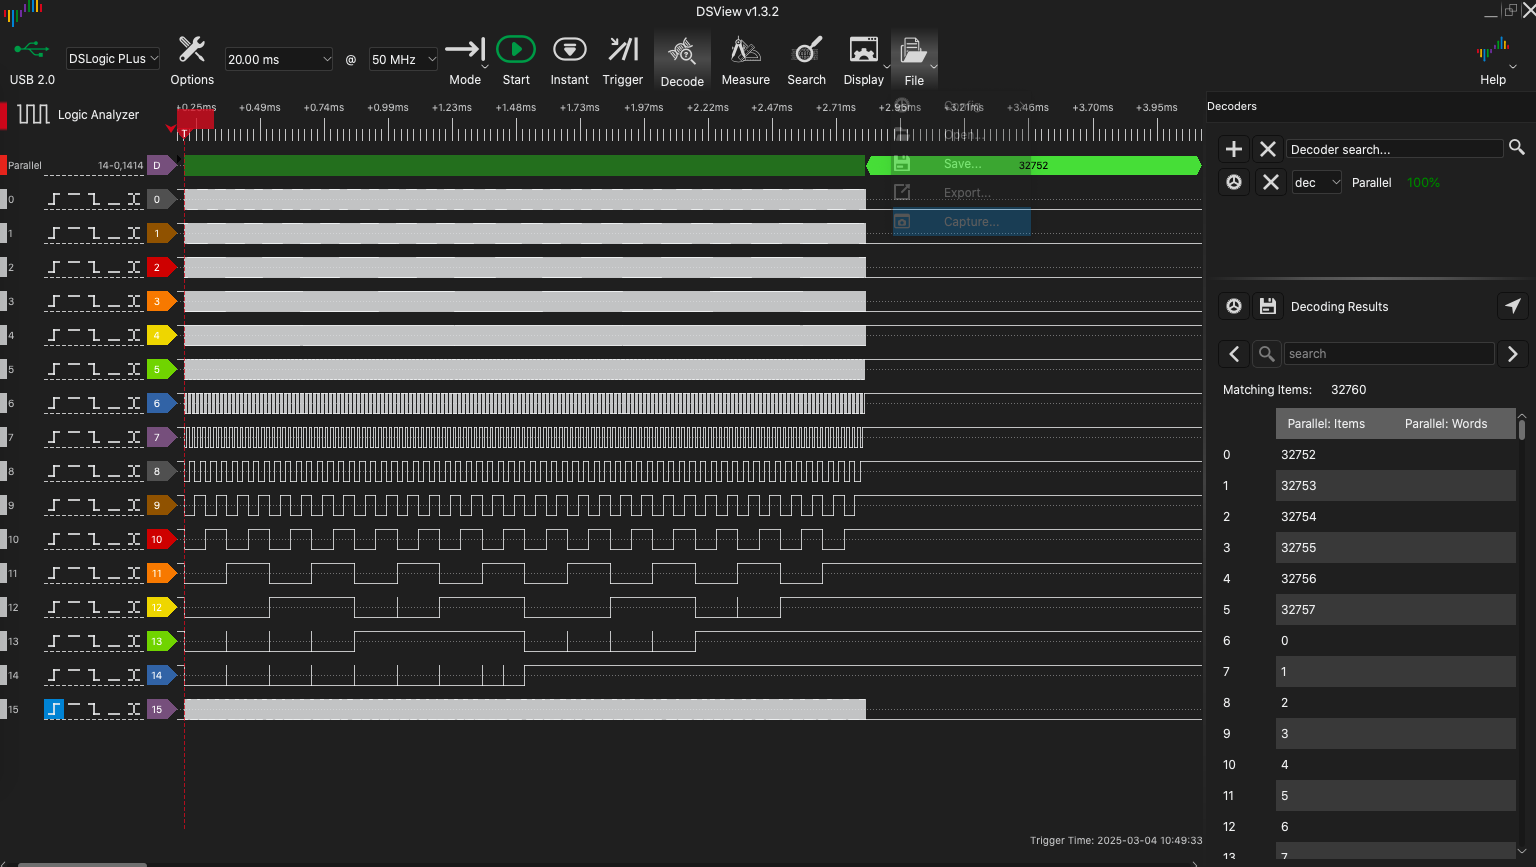
Task: Open the Trigger settings icon
Action: coord(622,47)
